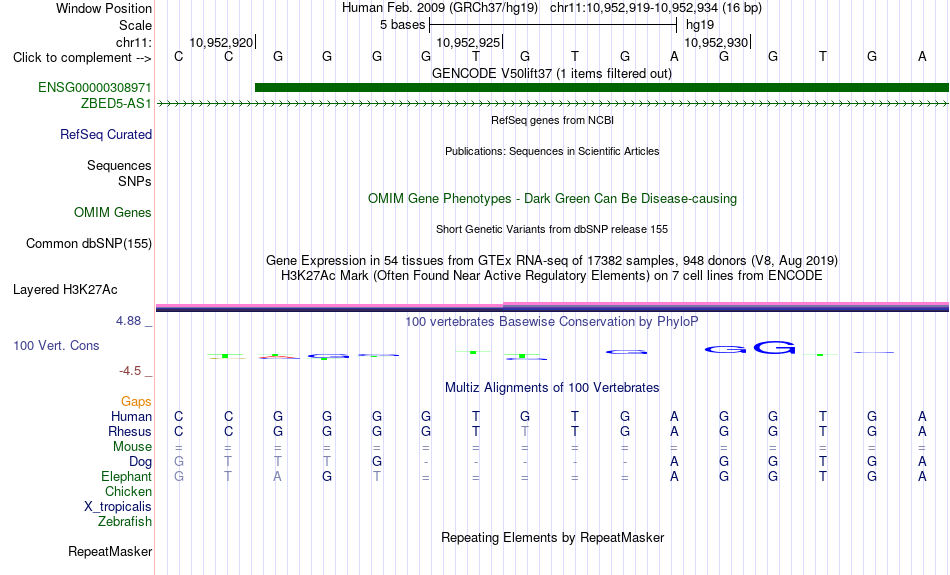Screen dimensions: 950x575
Task: Click 'Publications: Sequences in Scientific Articles' title
Action: tap(552, 151)
